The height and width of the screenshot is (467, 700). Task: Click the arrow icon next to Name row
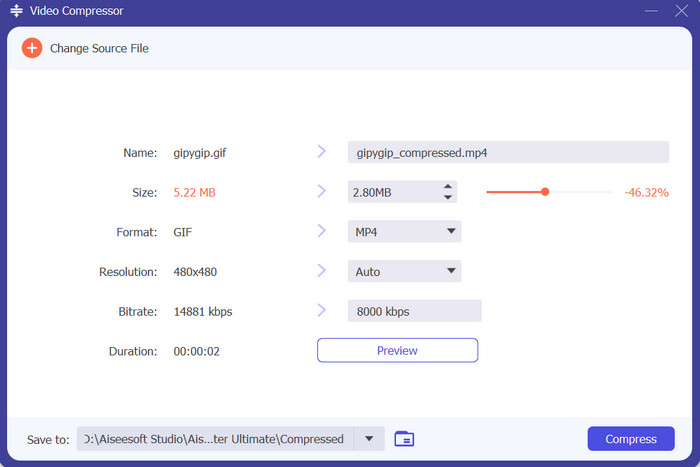point(321,152)
